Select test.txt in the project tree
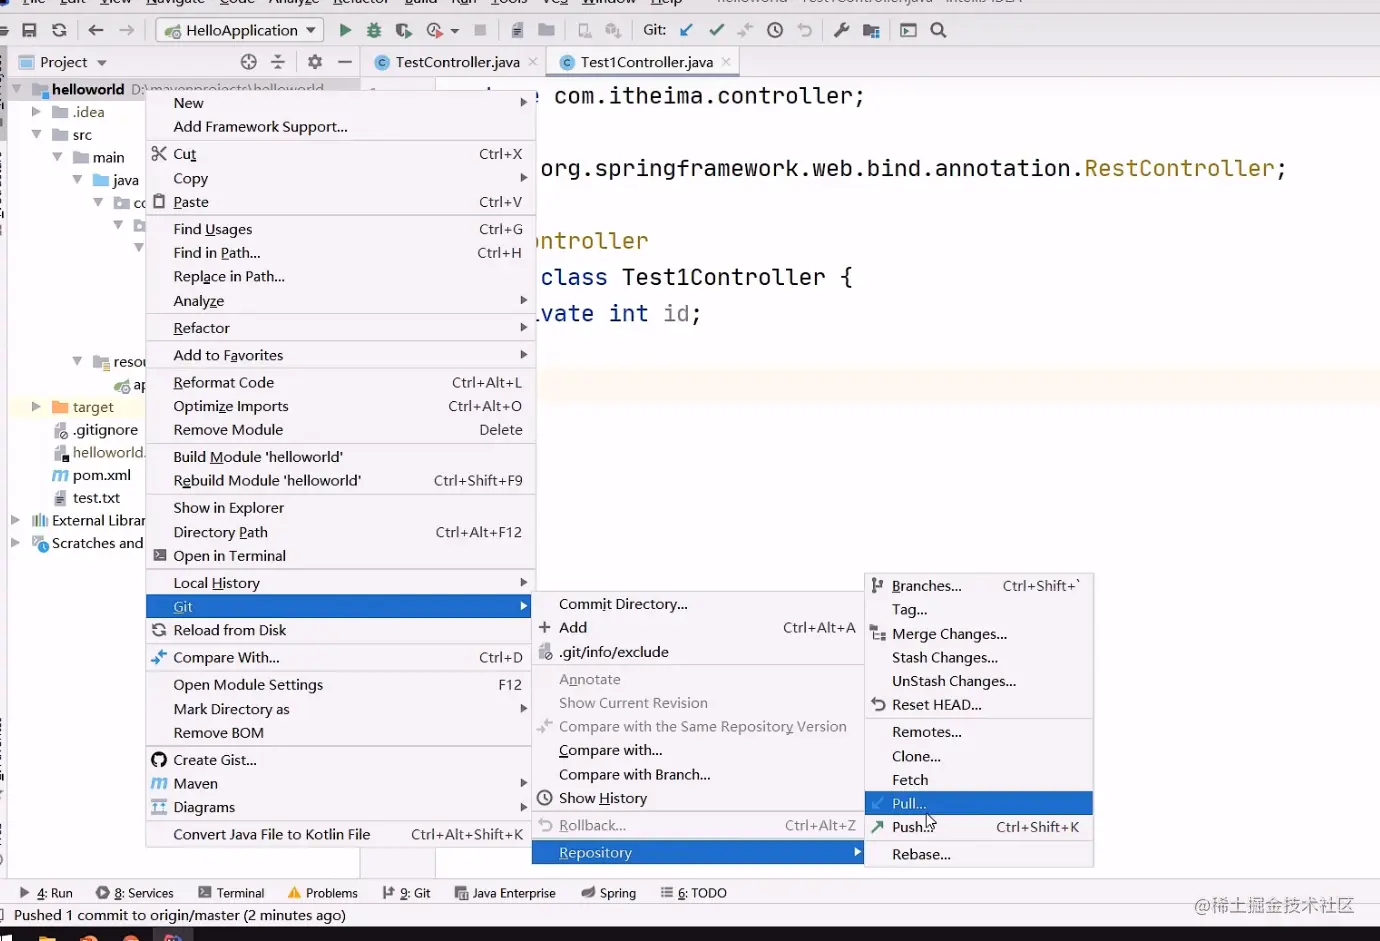 (x=96, y=498)
